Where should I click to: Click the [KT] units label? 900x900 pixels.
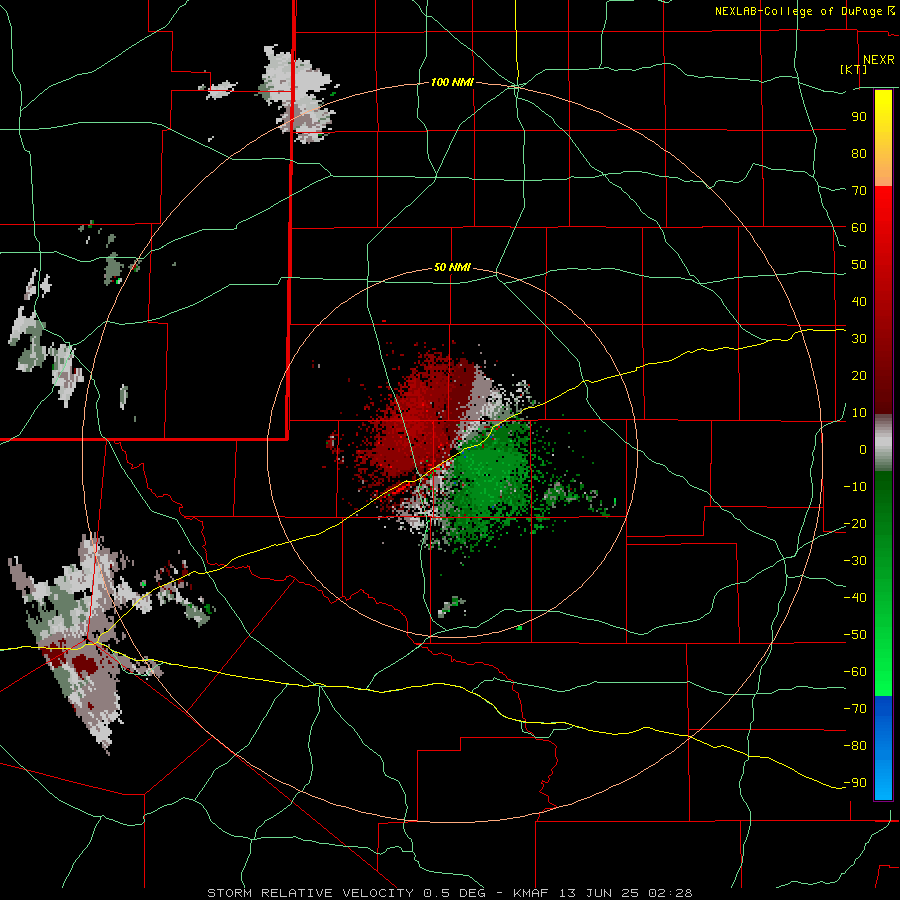pos(853,69)
